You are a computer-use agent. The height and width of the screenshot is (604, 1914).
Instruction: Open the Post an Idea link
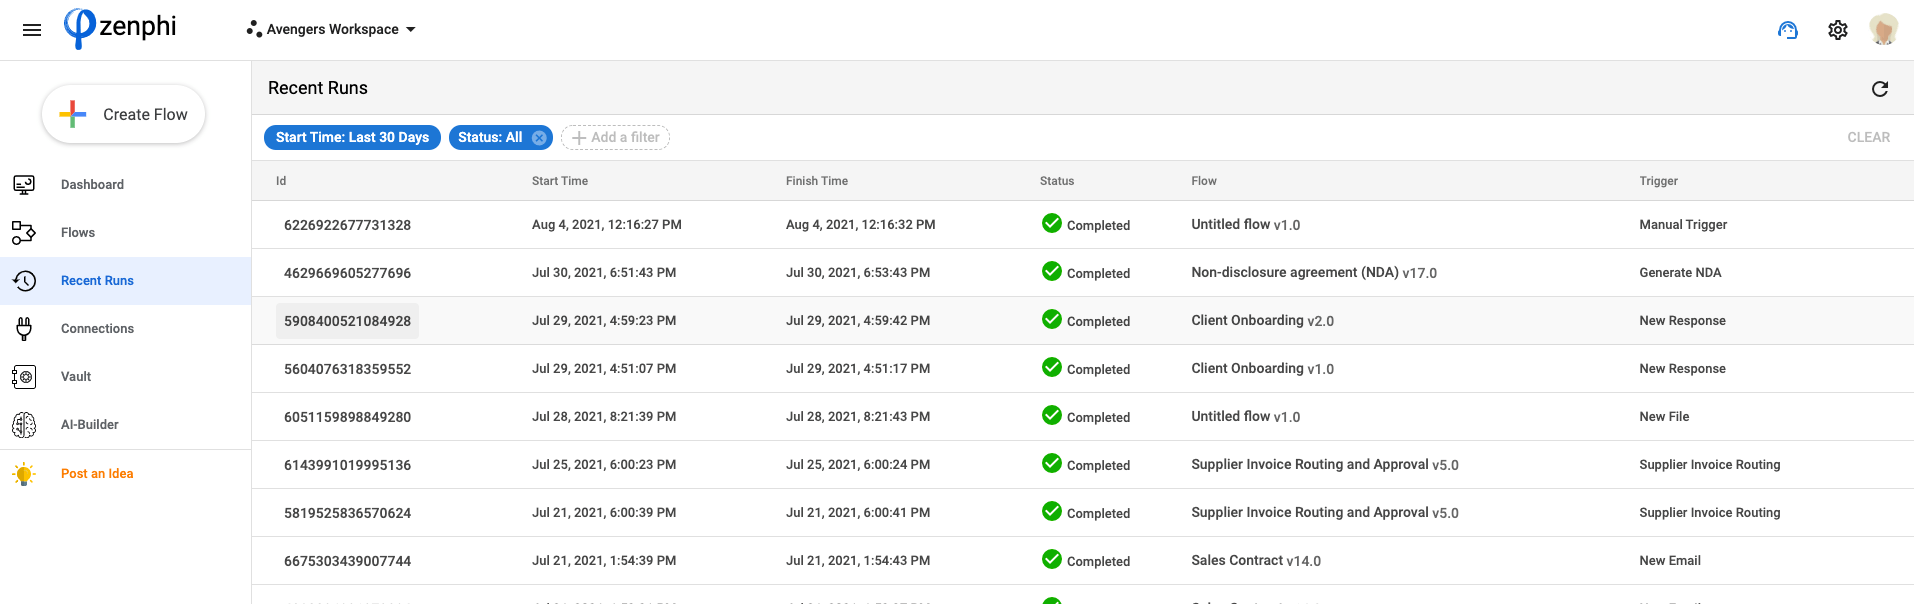click(97, 474)
